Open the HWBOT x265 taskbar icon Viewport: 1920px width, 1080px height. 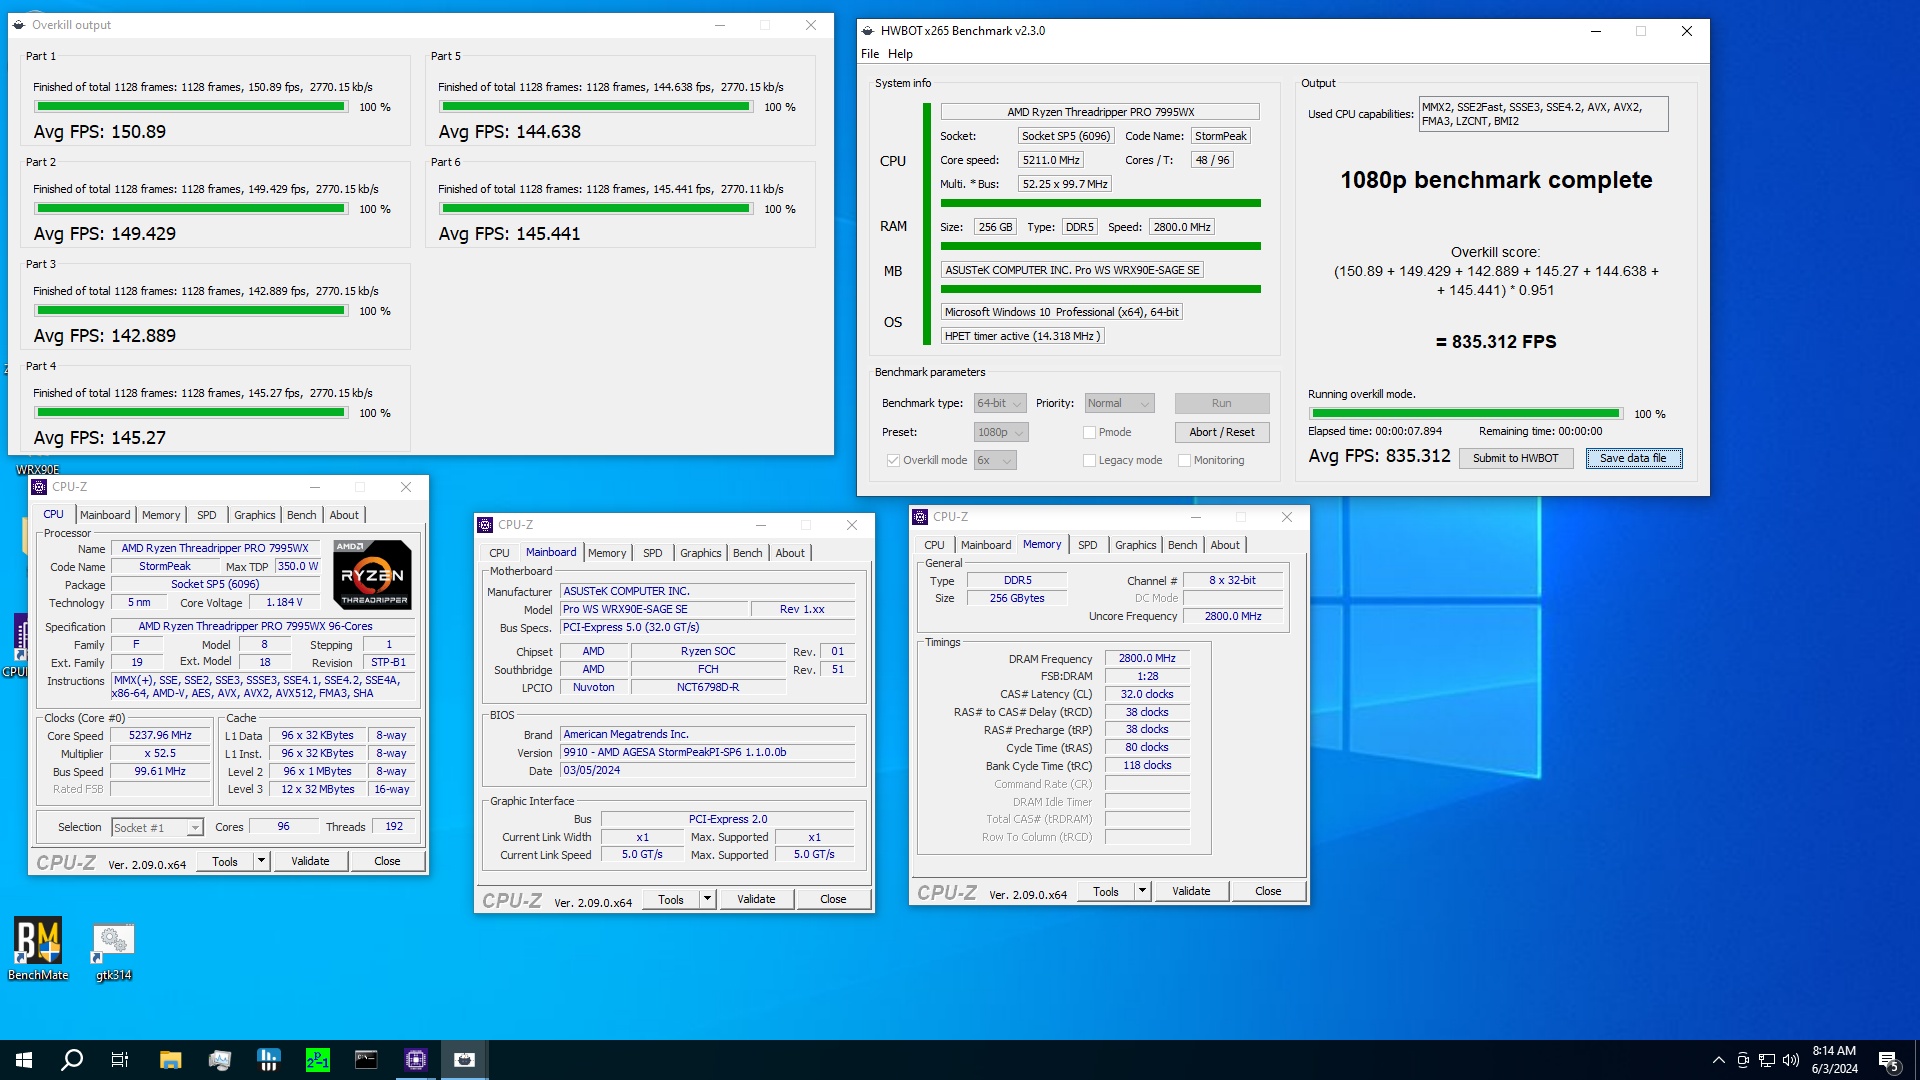(x=465, y=1060)
